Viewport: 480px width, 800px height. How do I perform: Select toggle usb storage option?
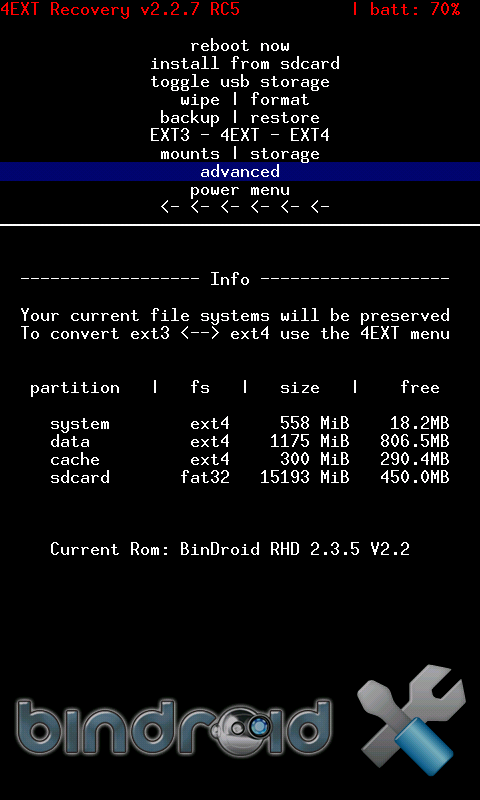click(x=240, y=82)
